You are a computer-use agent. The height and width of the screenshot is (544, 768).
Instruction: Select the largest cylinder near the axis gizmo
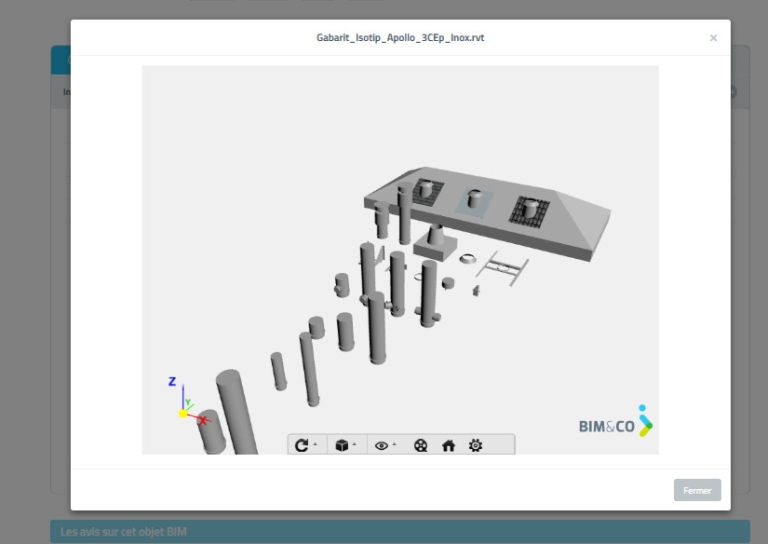(x=236, y=411)
